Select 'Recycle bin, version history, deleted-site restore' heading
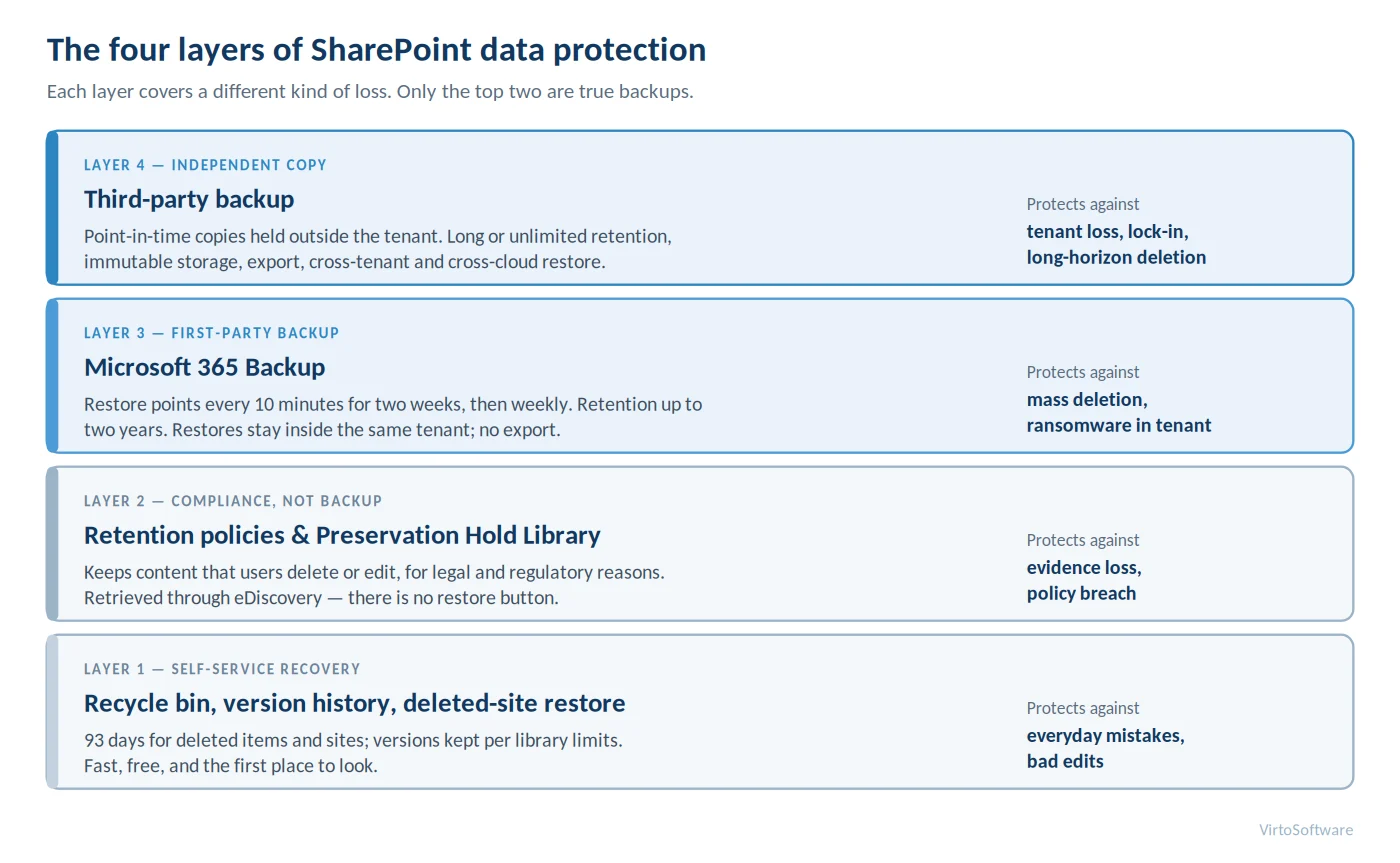The height and width of the screenshot is (863, 1400). 355,703
